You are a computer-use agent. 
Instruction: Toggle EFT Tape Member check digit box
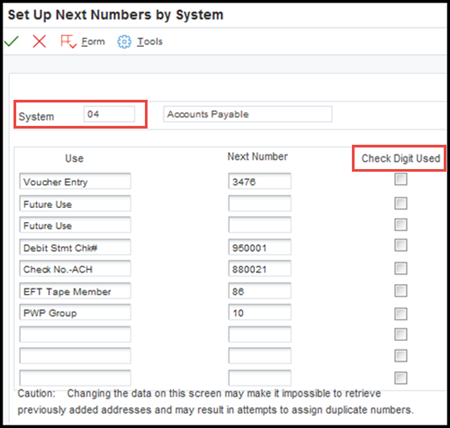401,291
